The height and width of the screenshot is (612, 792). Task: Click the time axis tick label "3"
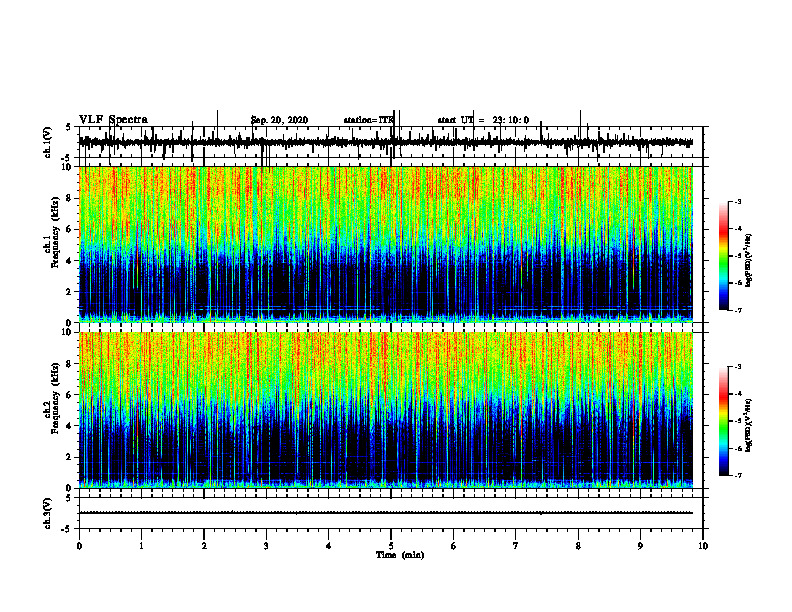[266, 546]
